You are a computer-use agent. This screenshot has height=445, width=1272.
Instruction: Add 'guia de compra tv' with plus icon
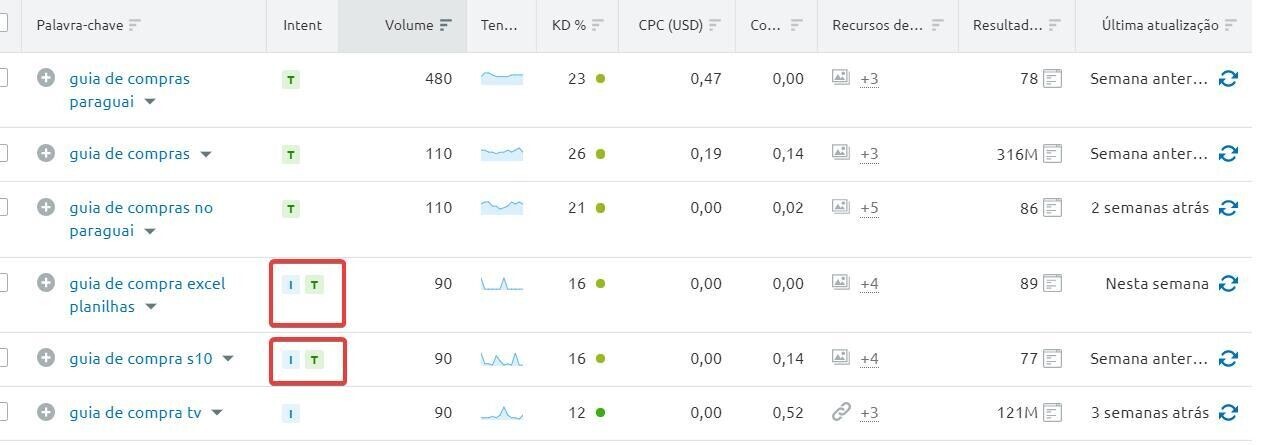(x=46, y=412)
